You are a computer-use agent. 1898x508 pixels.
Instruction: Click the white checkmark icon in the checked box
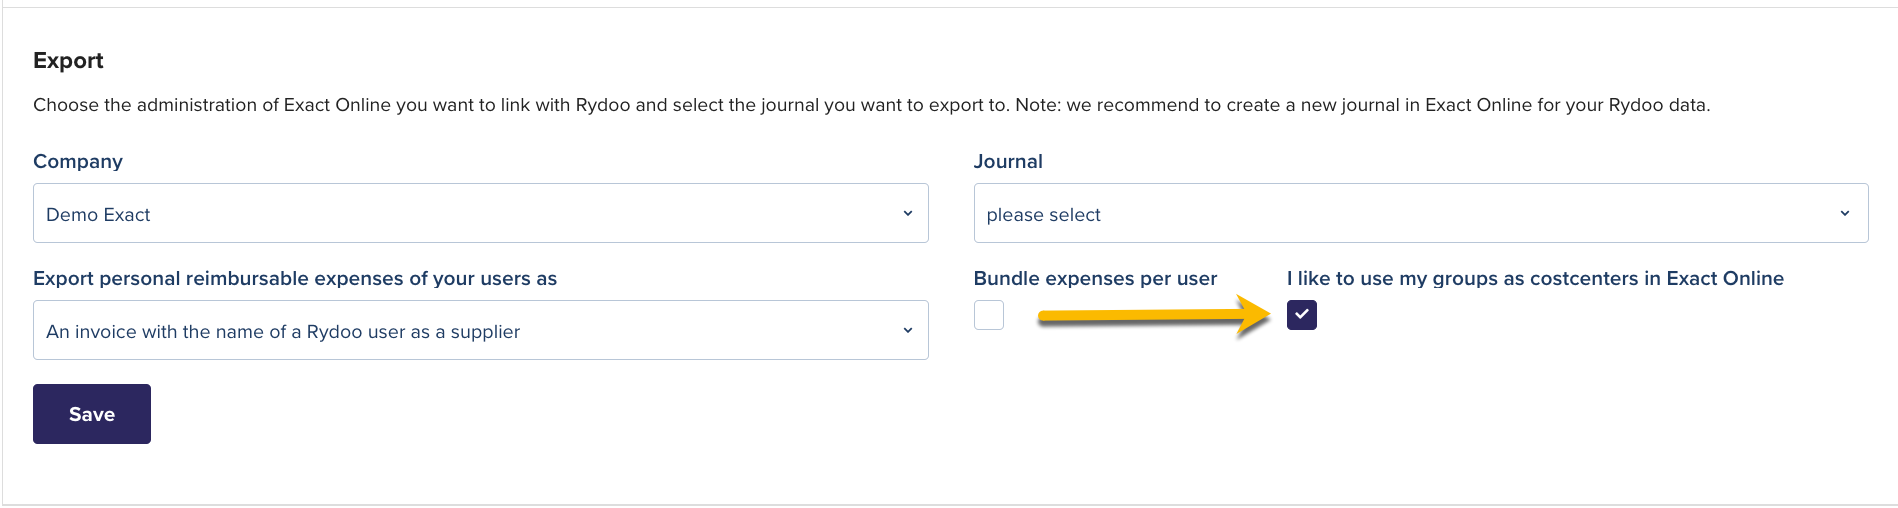[1302, 314]
